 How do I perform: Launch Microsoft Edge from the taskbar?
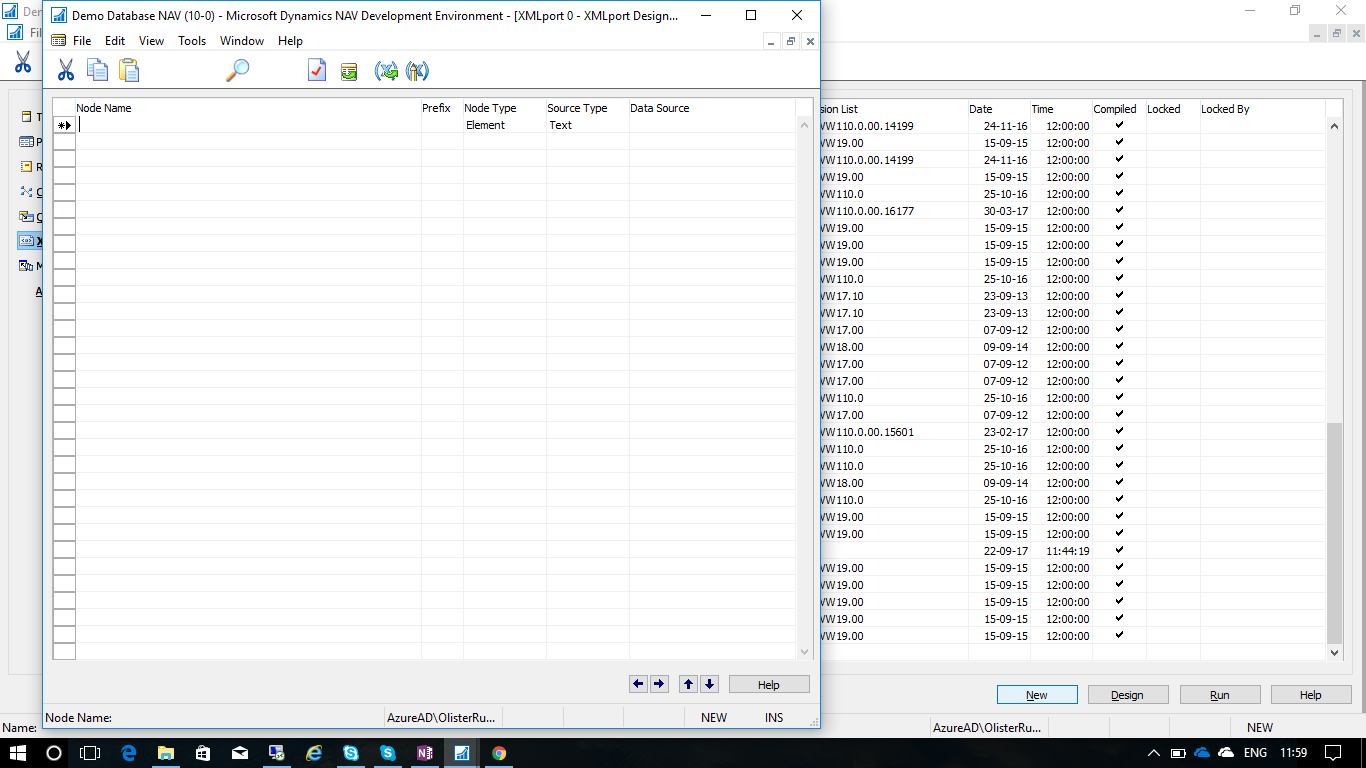tap(129, 753)
